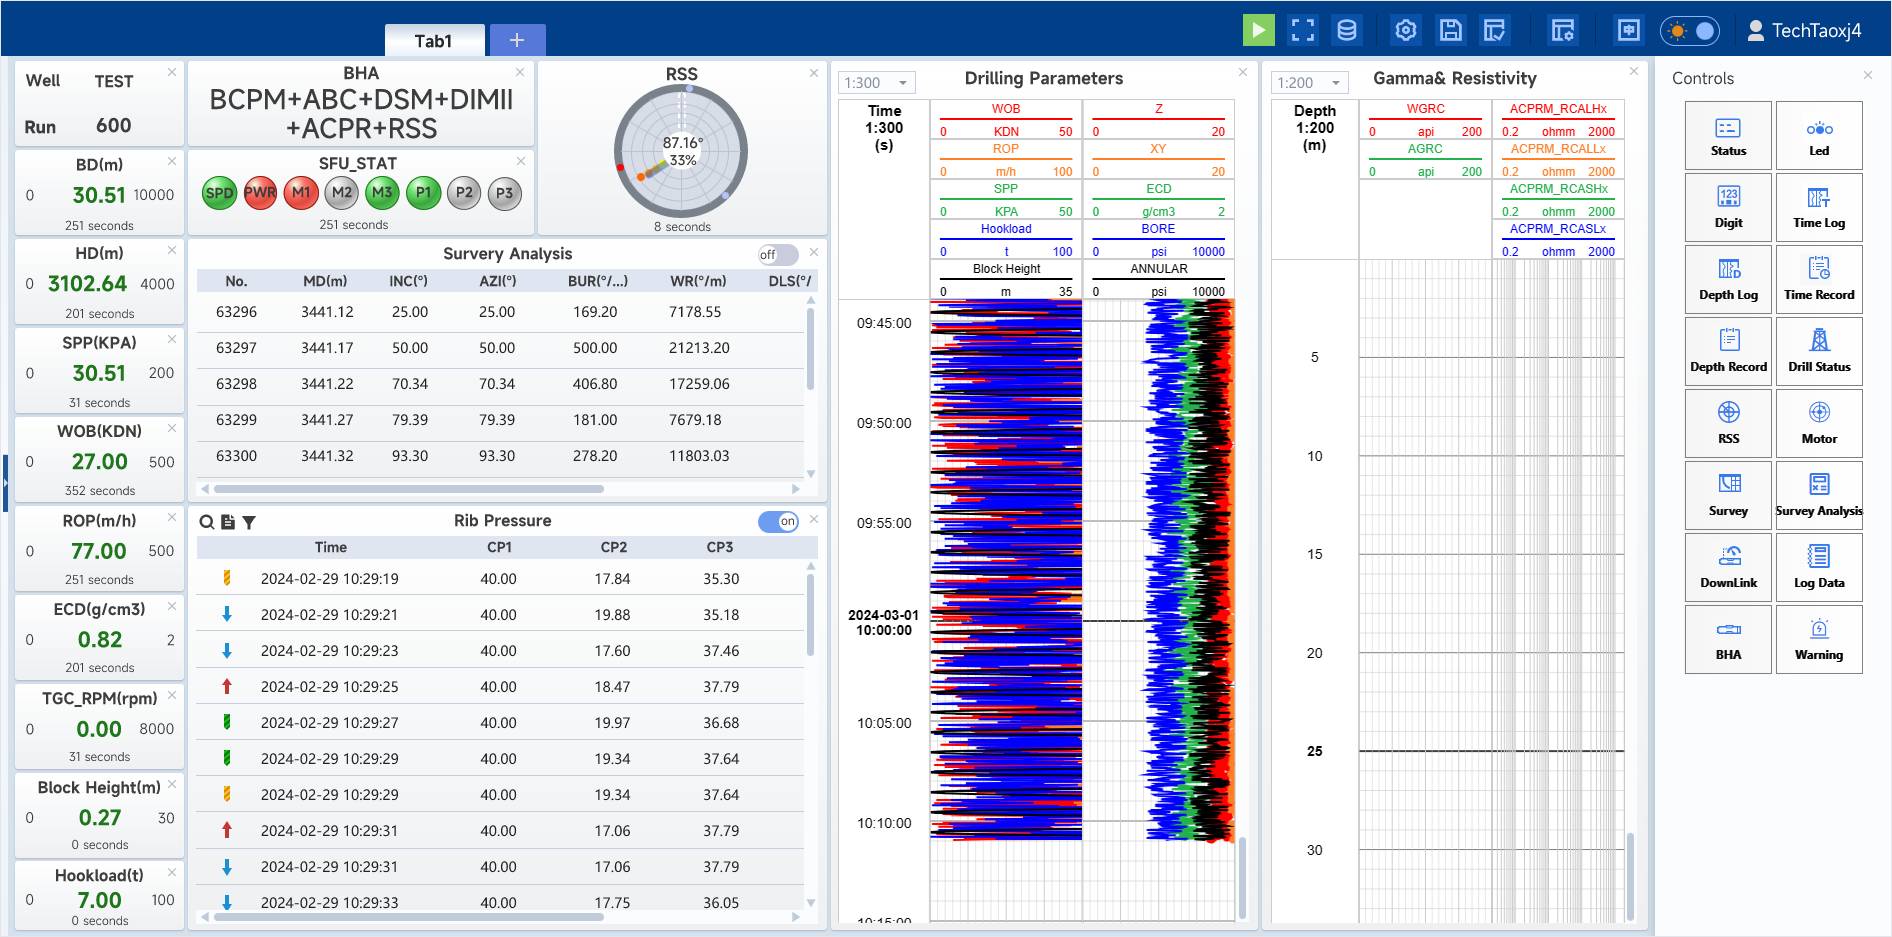Add the Depth Record control widget
This screenshot has height=937, width=1892.
tap(1728, 351)
